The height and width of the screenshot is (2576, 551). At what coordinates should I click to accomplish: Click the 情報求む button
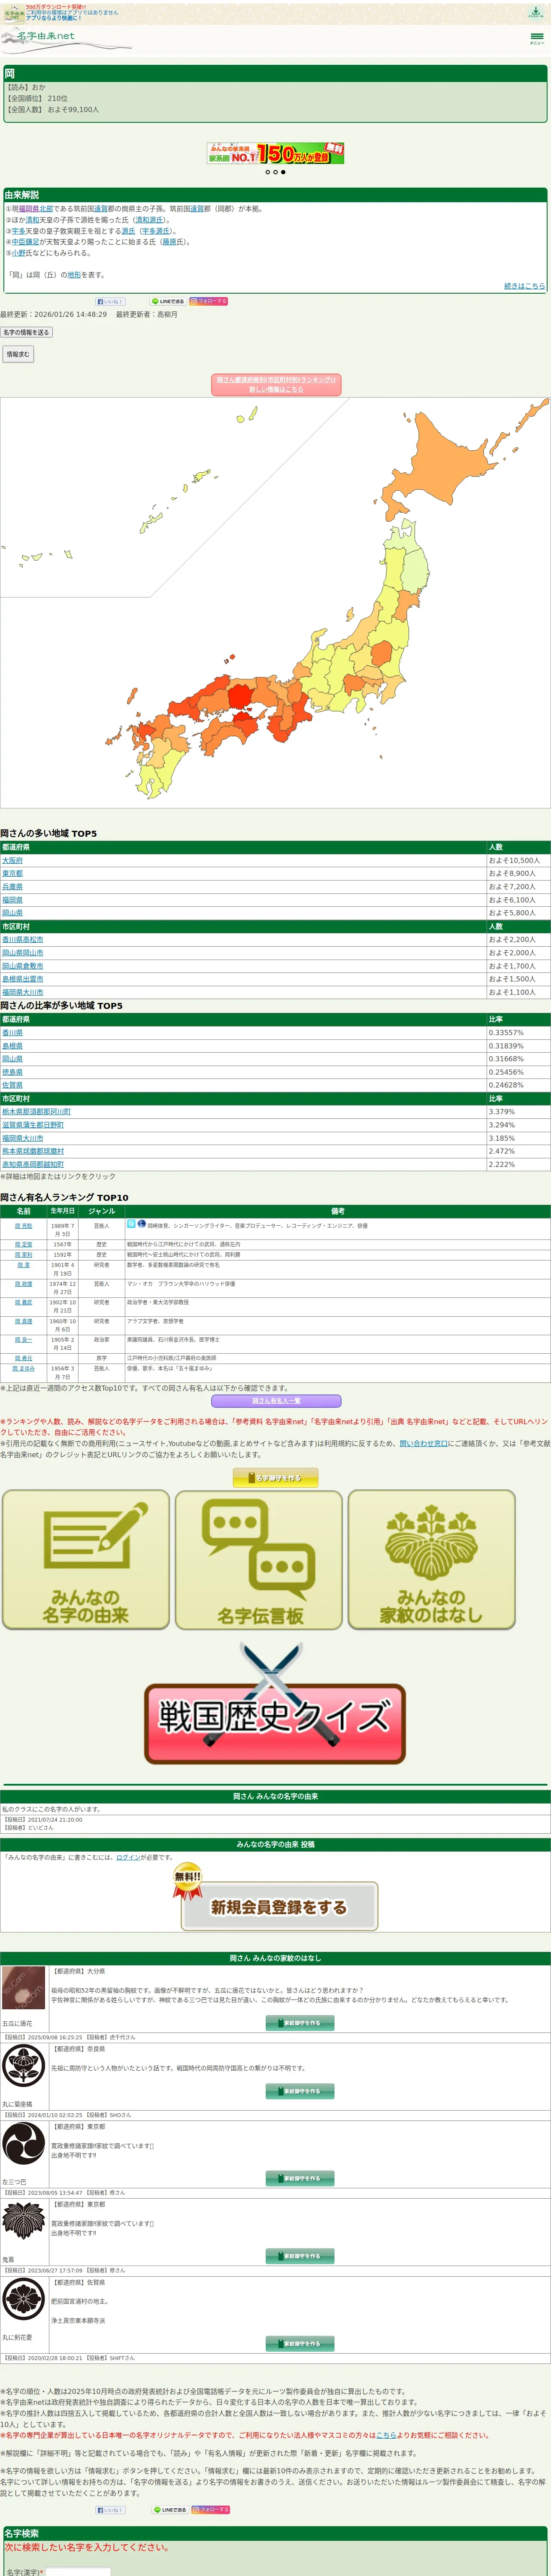pos(17,354)
